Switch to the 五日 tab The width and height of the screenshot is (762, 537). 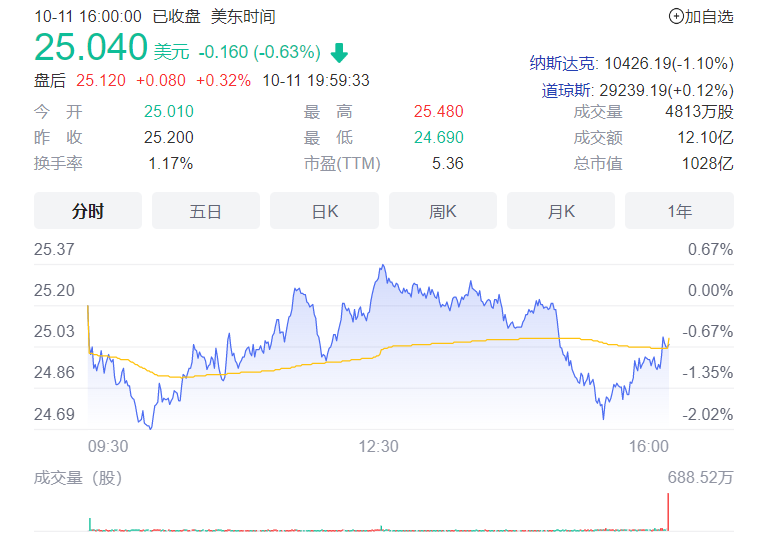tap(206, 211)
